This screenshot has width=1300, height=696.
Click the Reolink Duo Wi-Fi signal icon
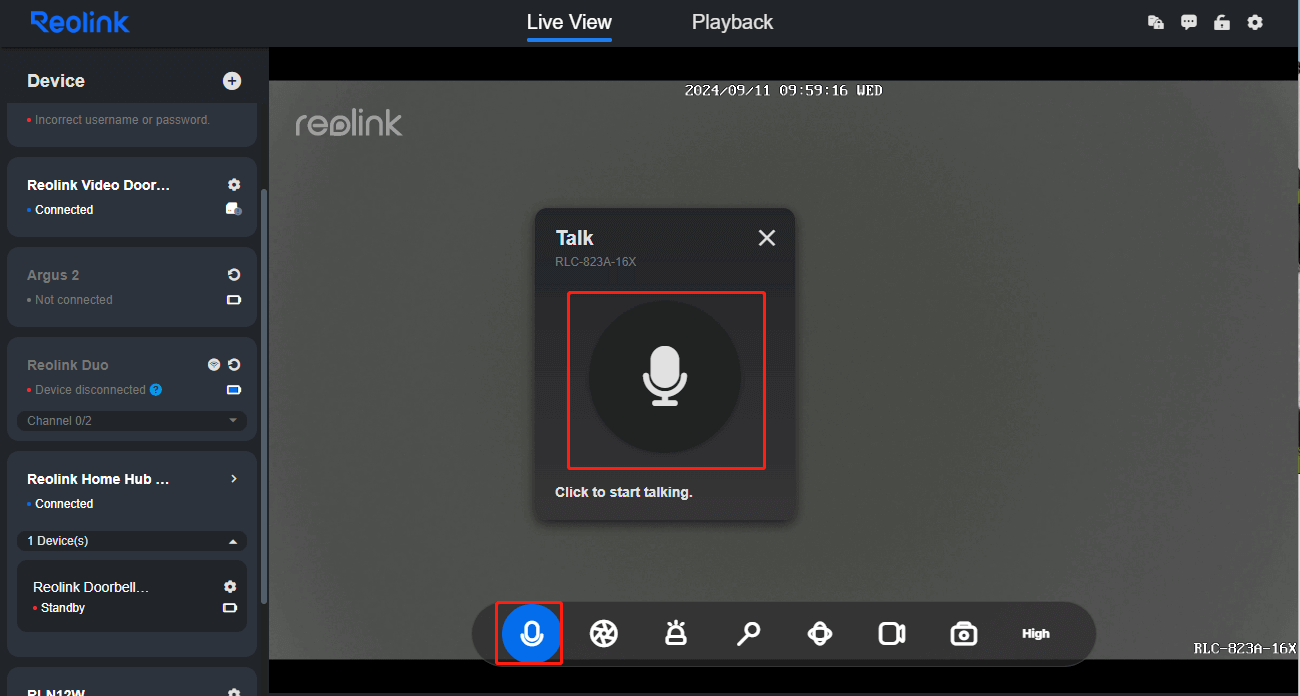point(214,365)
